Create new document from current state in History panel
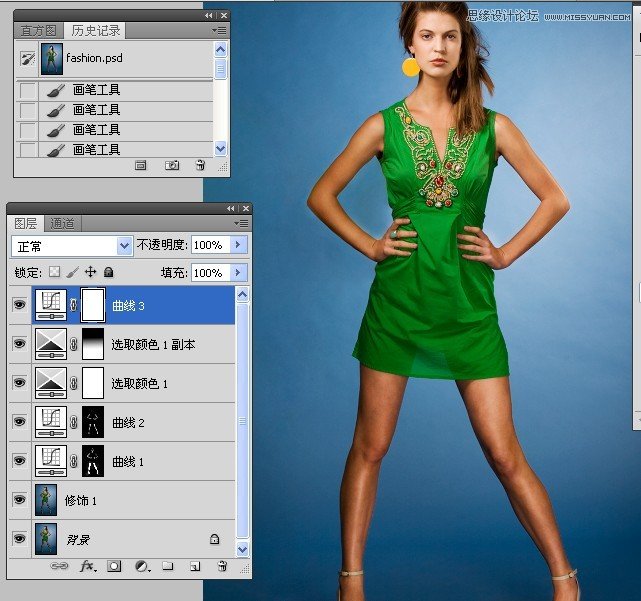This screenshot has height=601, width=641. (141, 165)
